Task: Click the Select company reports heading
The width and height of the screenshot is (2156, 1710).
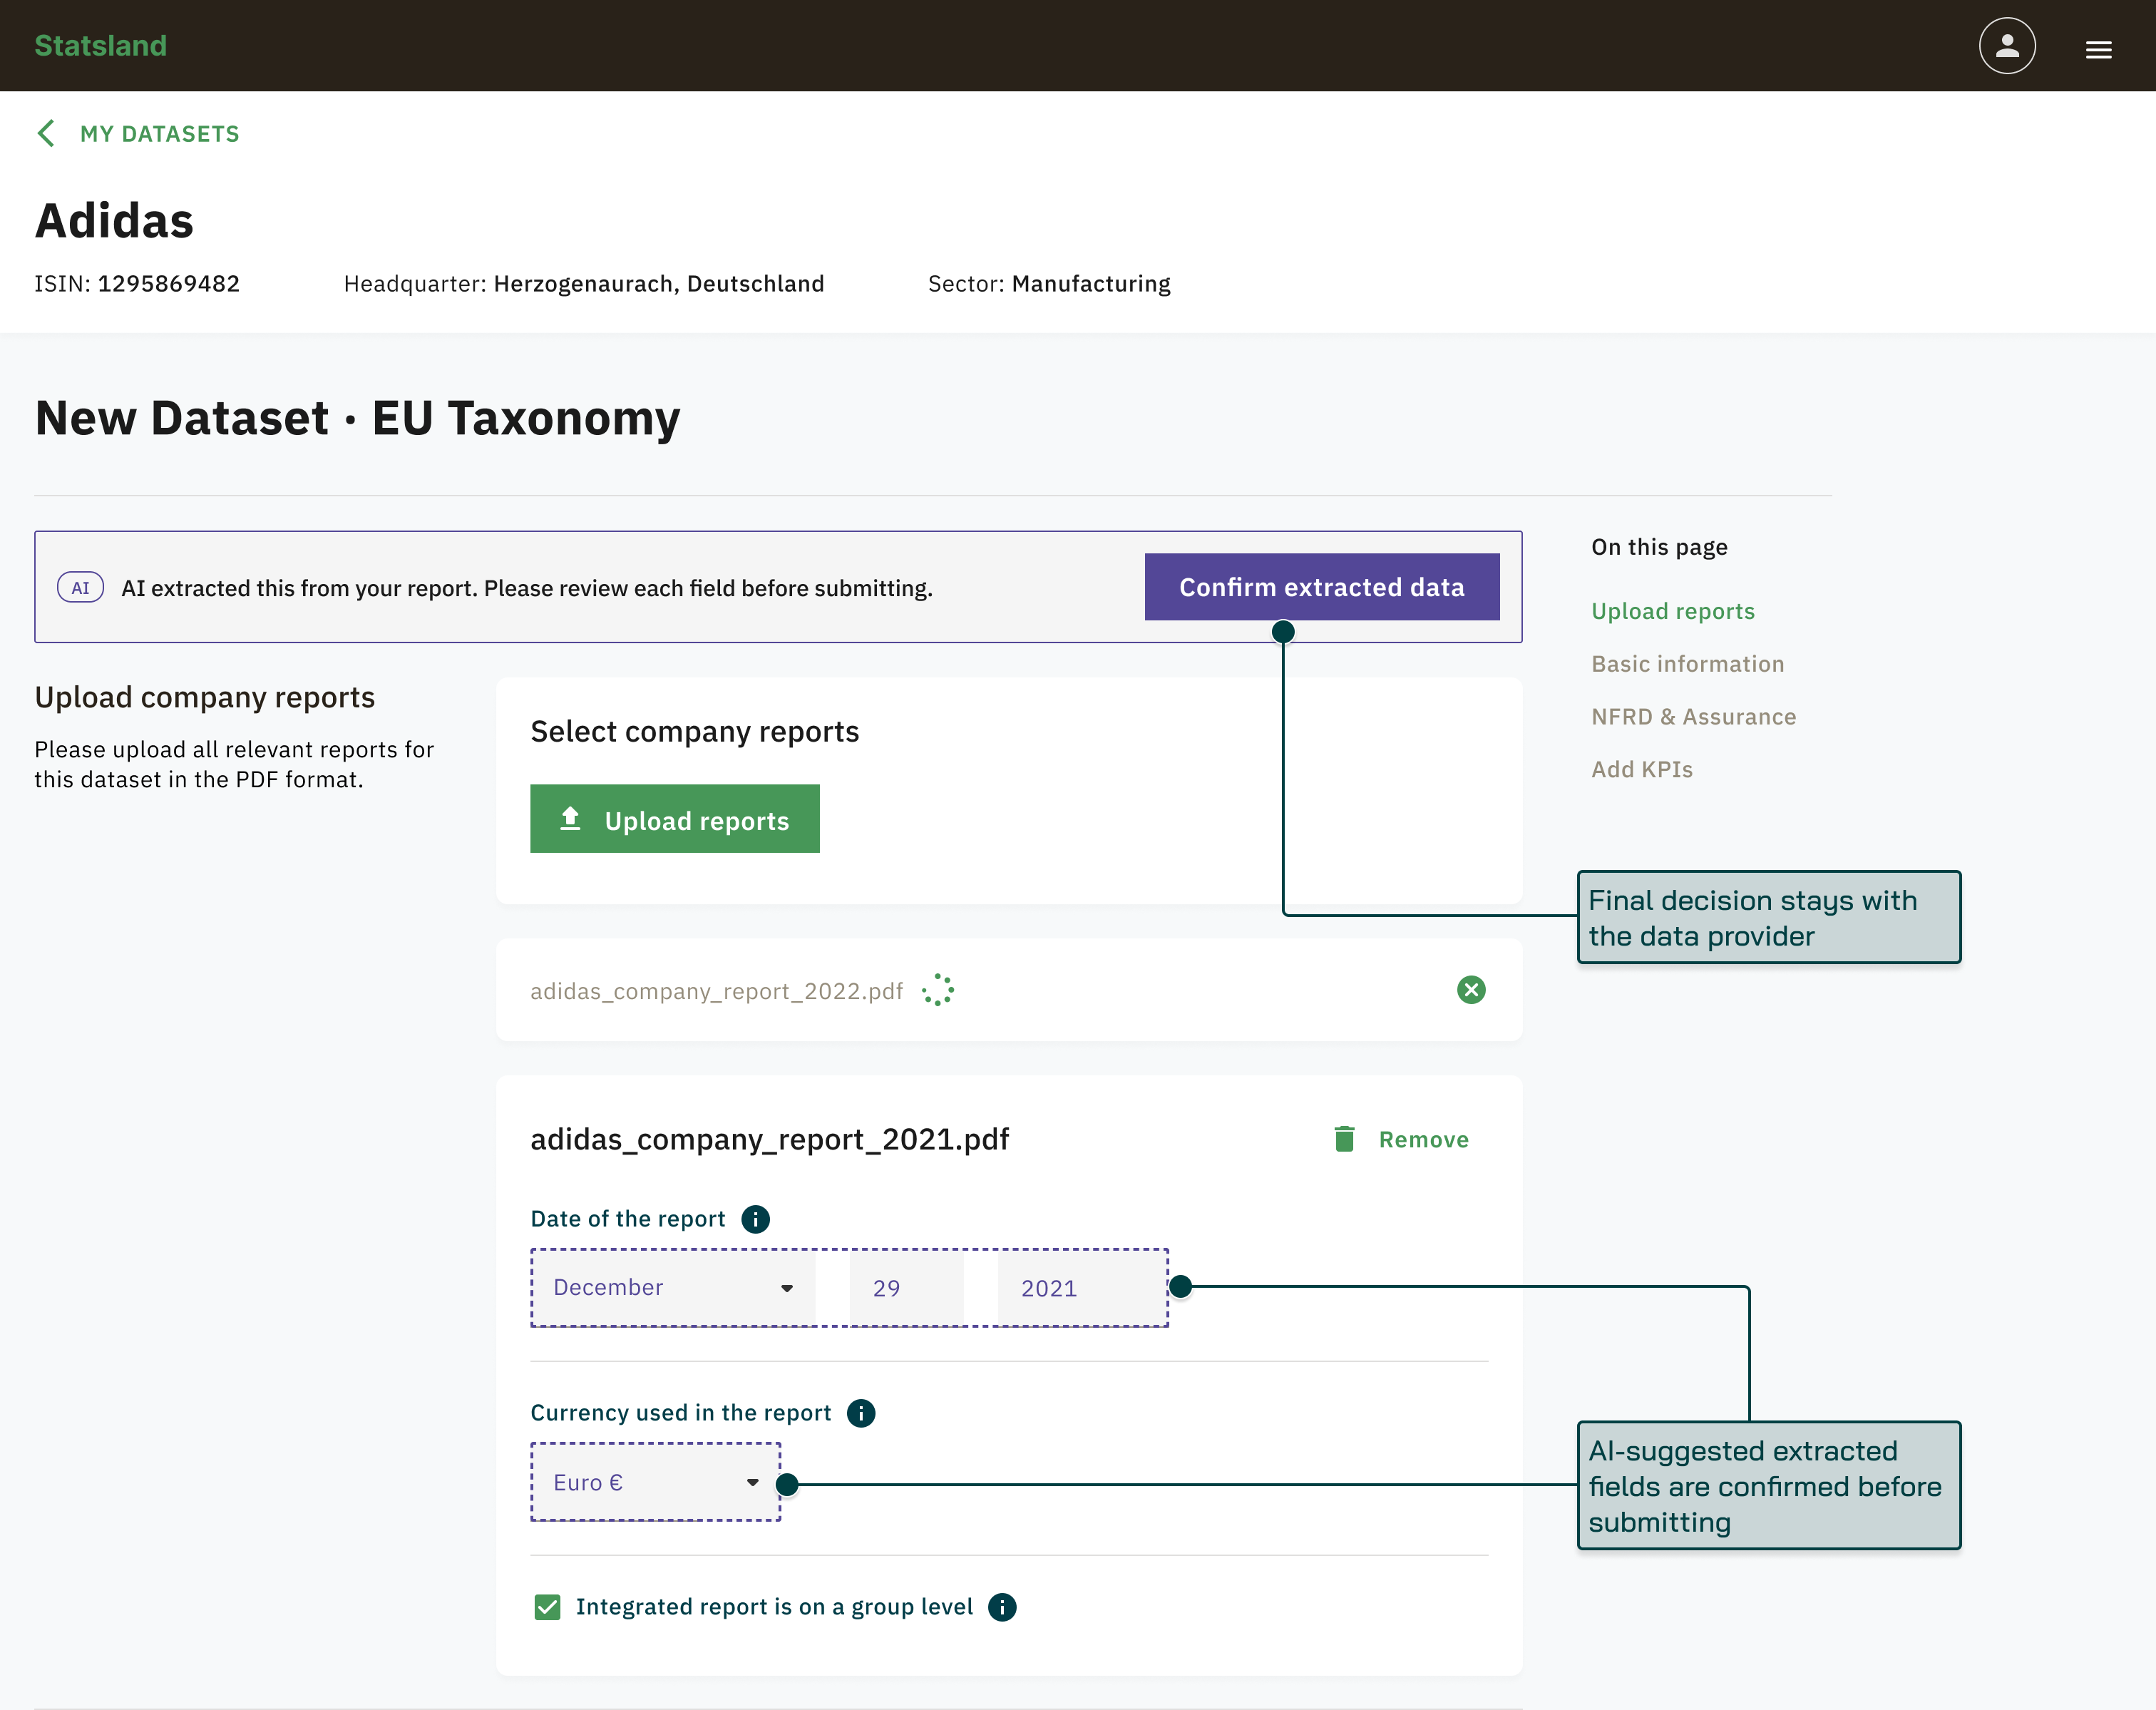Action: point(694,732)
